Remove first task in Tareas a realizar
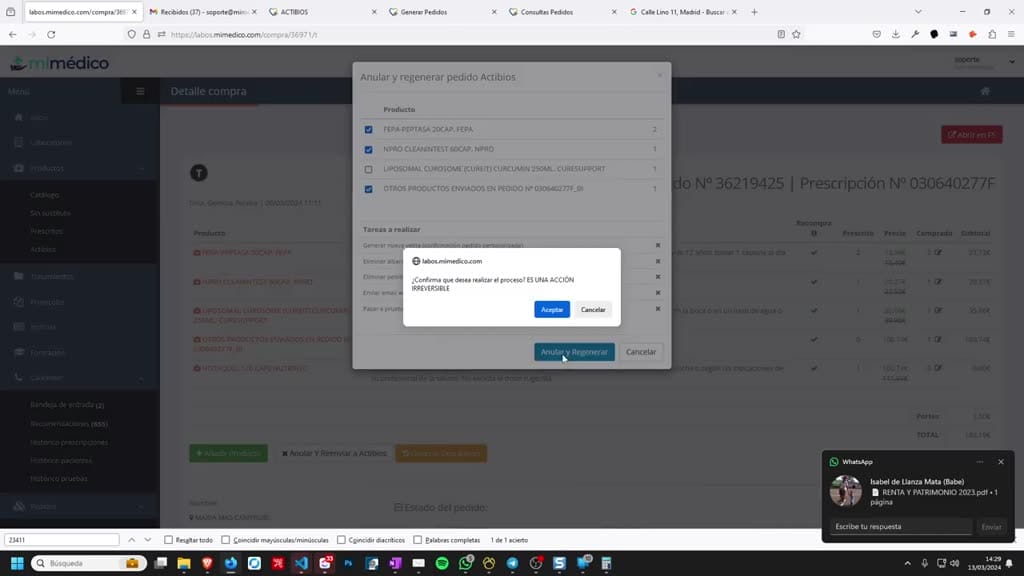1024x576 pixels. (x=658, y=246)
